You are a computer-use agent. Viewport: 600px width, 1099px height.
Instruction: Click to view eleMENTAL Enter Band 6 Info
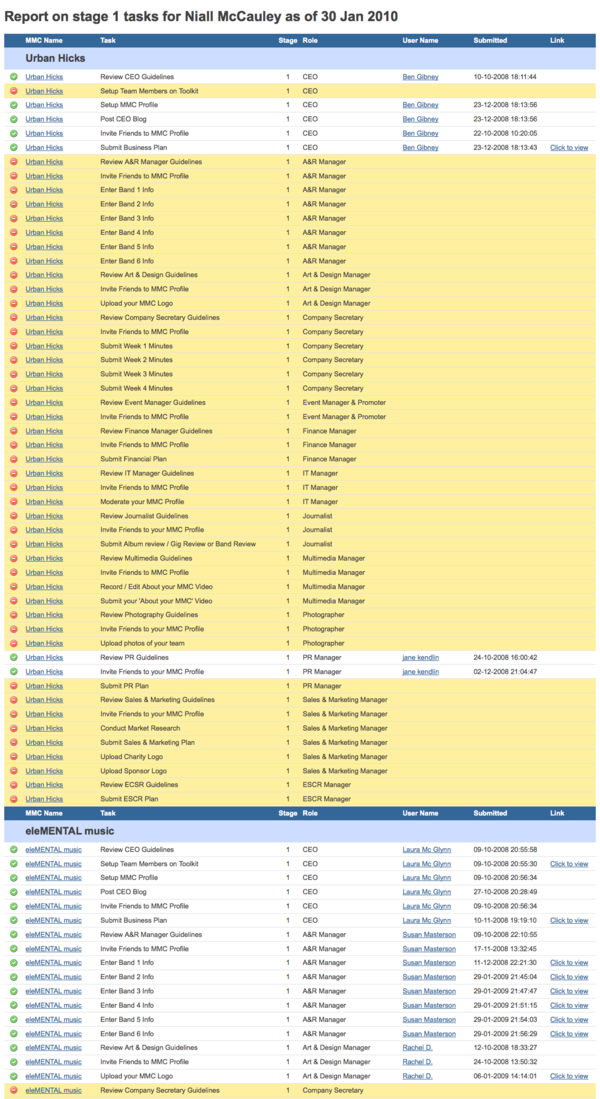click(569, 1033)
